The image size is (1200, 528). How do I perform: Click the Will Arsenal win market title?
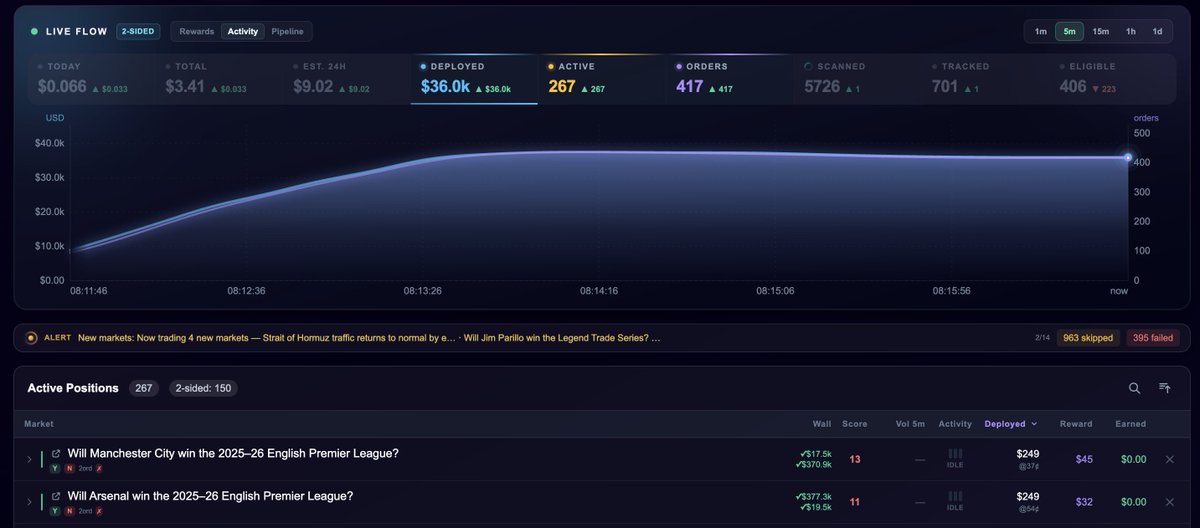point(210,496)
